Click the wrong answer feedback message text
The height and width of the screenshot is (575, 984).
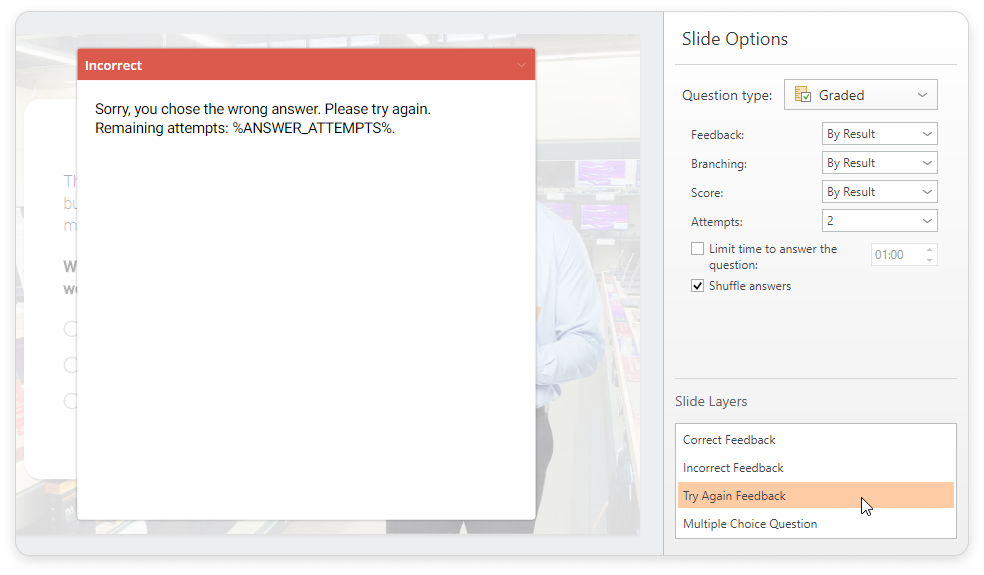coord(262,109)
